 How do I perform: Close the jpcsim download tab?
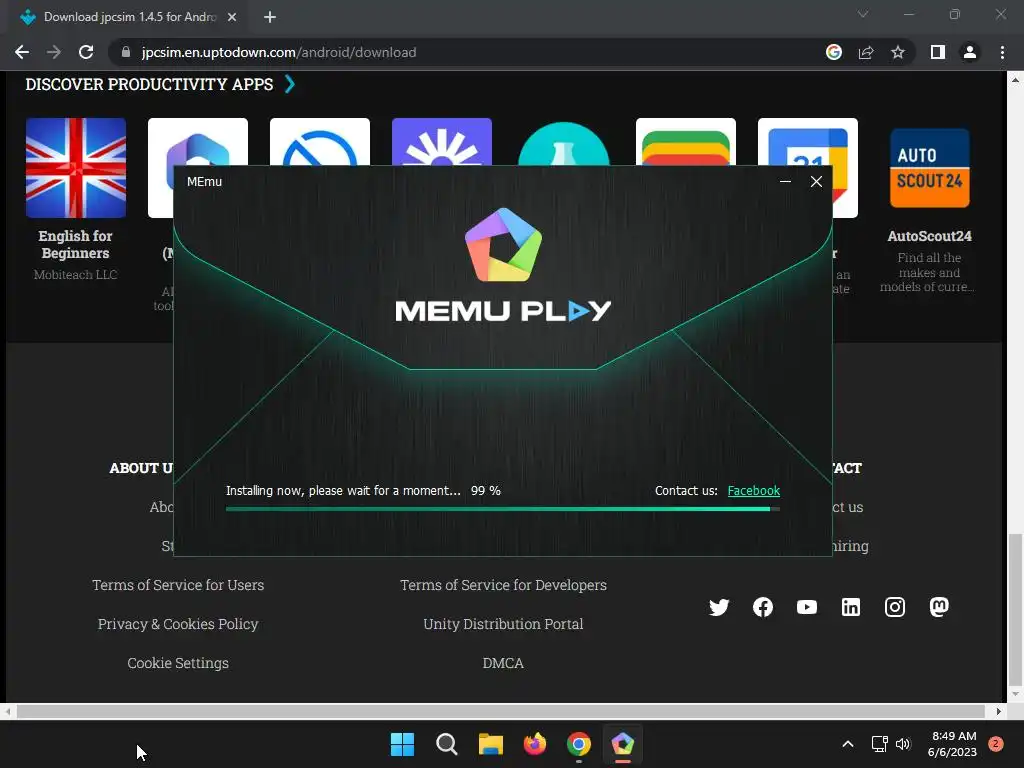click(x=232, y=17)
